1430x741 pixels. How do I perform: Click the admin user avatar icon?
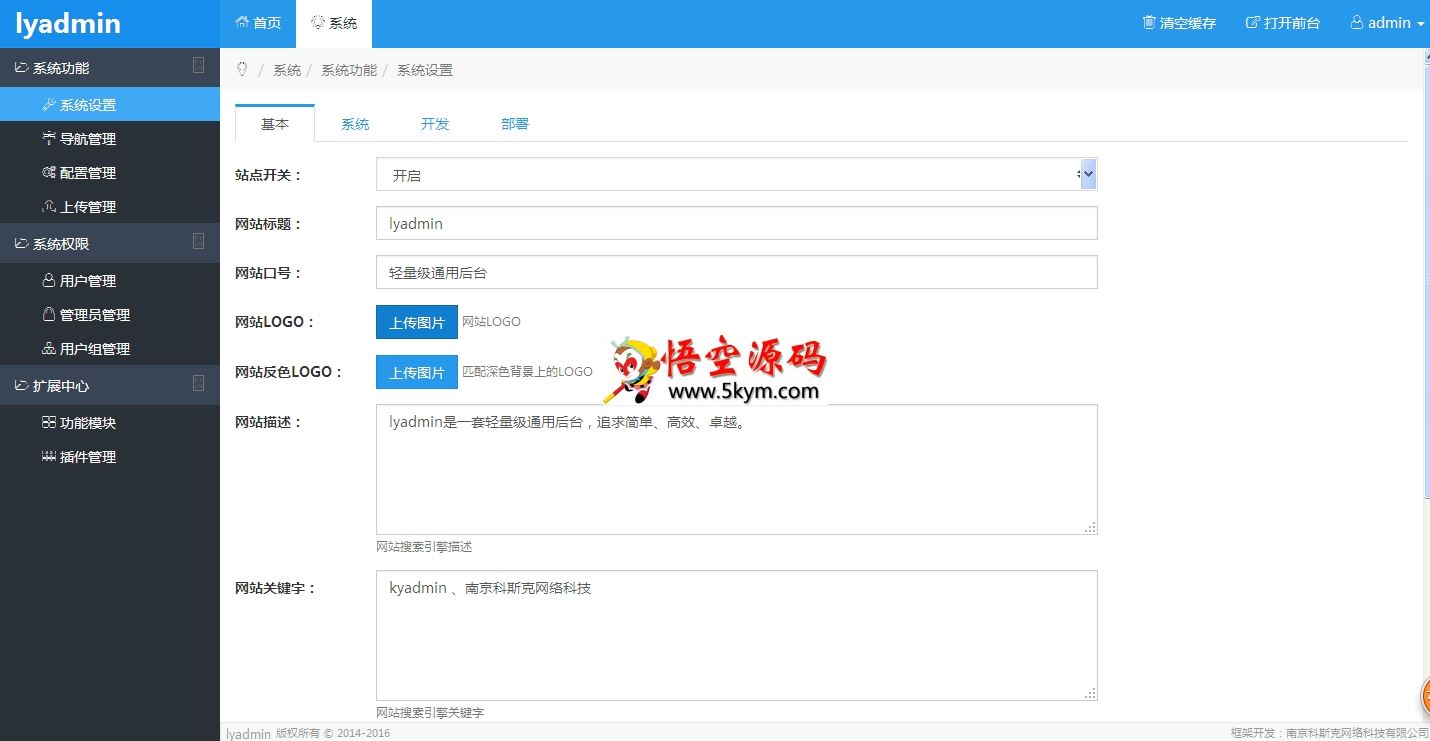pyautogui.click(x=1357, y=22)
